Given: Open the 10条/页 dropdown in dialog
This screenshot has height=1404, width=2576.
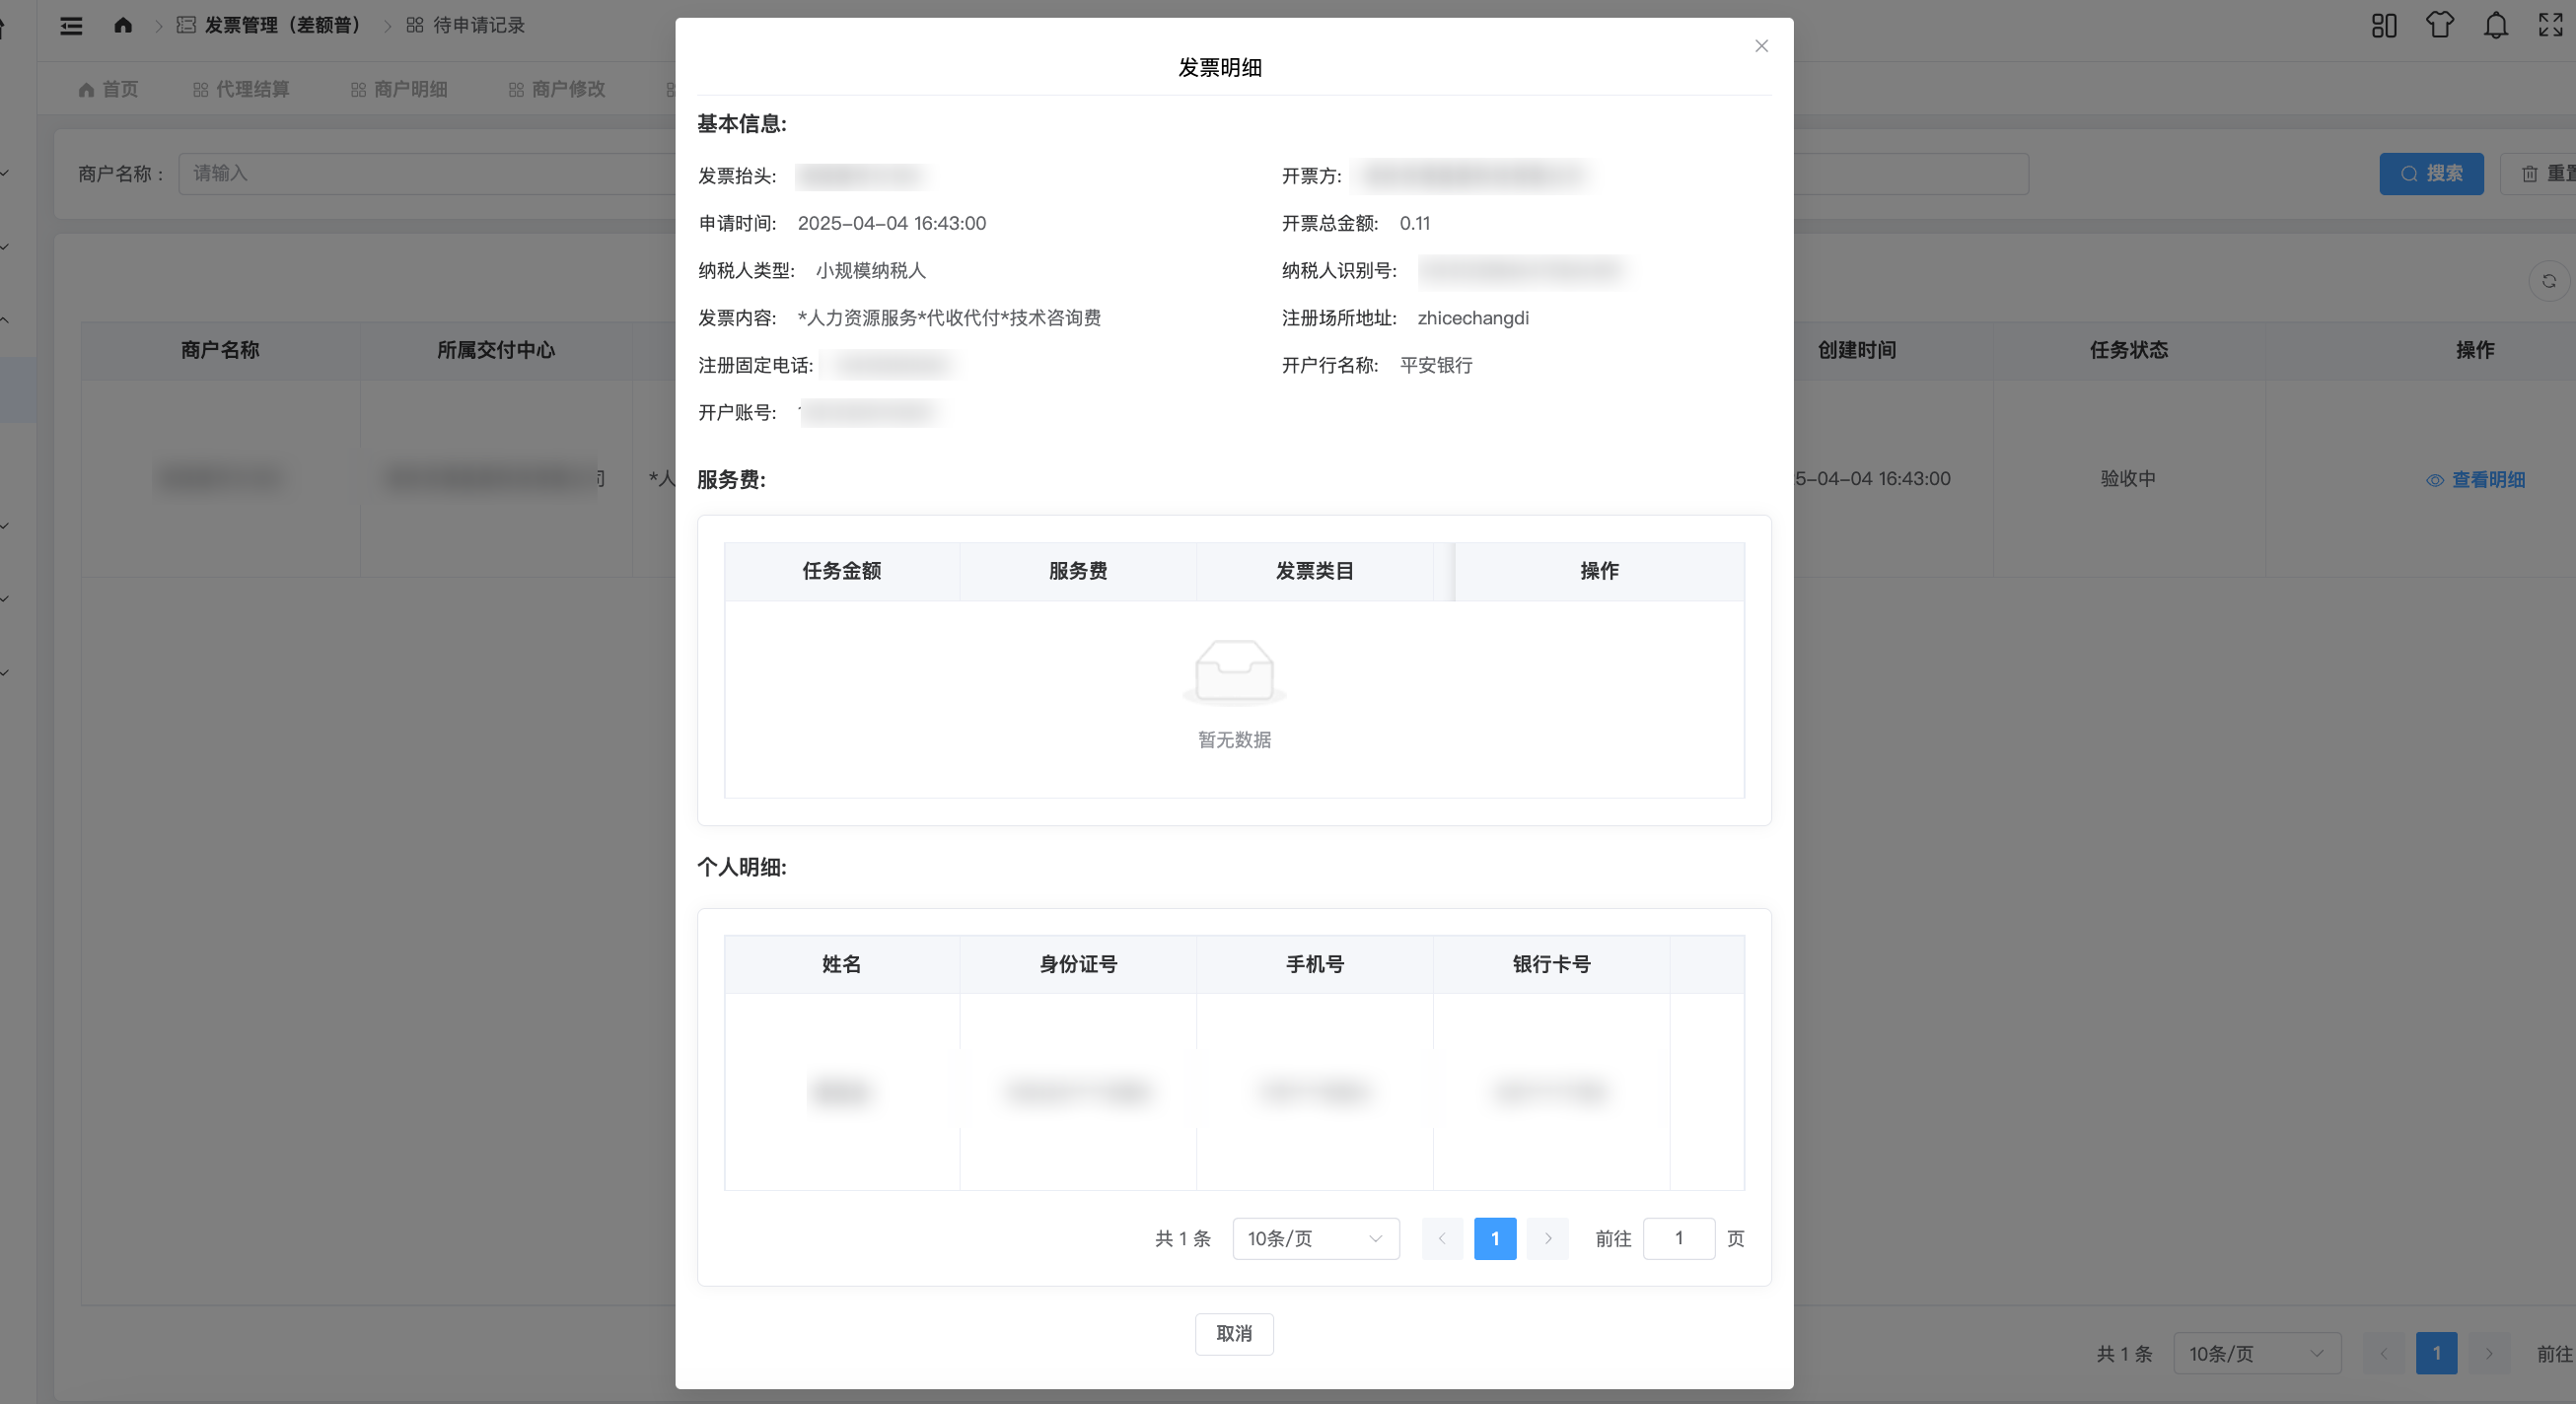Looking at the screenshot, I should click(x=1315, y=1238).
